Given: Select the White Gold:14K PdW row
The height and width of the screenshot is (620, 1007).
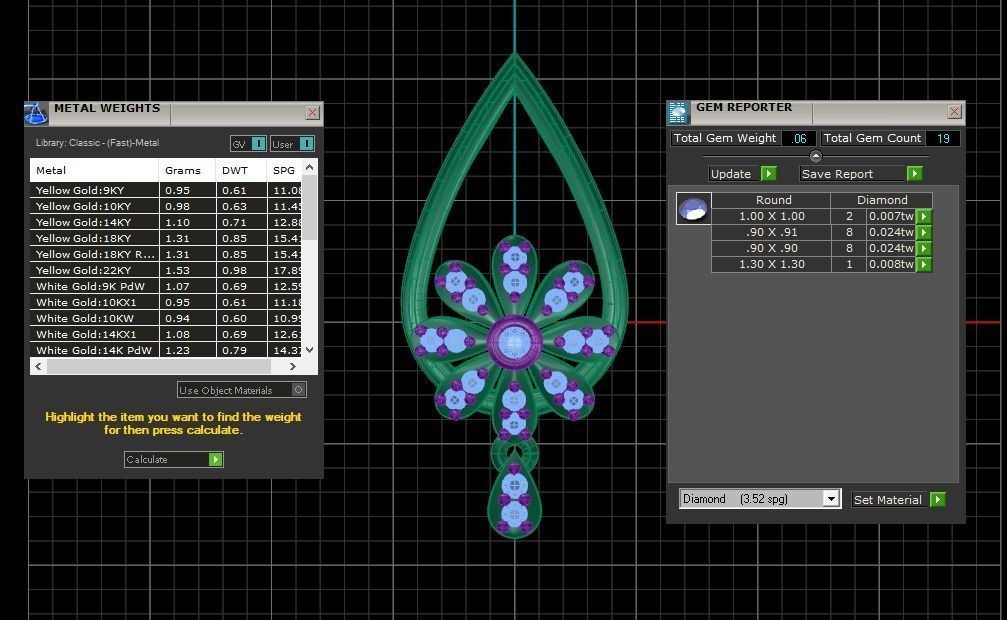Looking at the screenshot, I should tap(166, 350).
